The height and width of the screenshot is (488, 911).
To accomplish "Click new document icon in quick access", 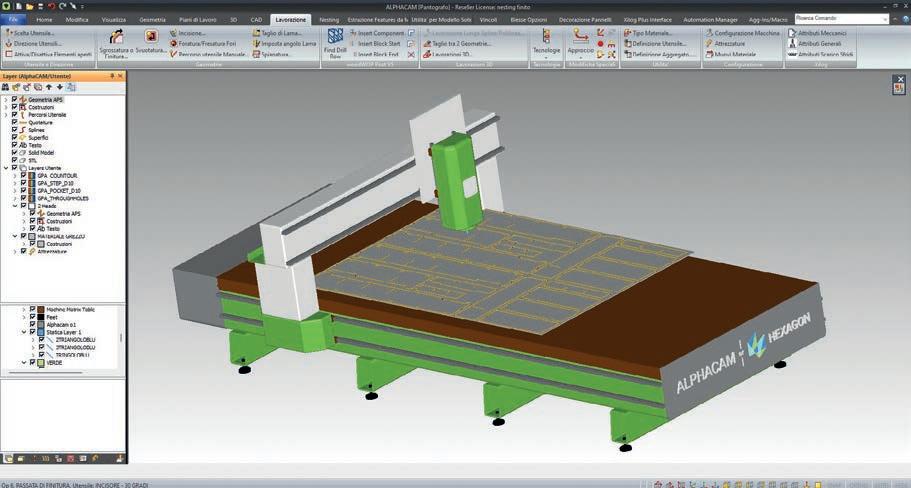I will coord(19,6).
